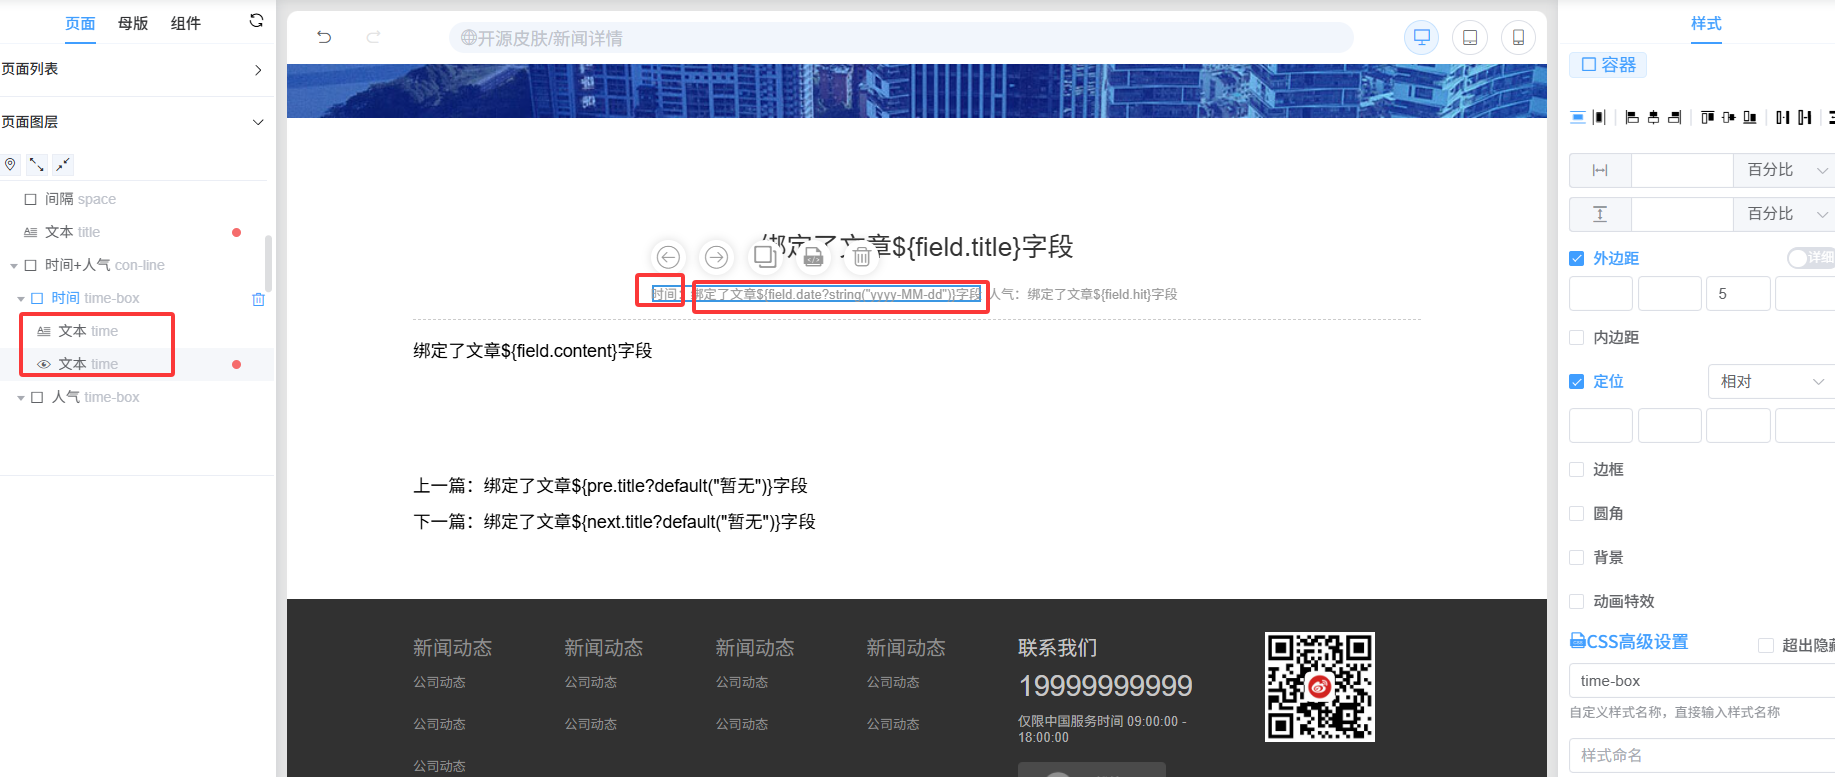This screenshot has height=777, width=1835.
Task: Open the 相对 positioning dropdown
Action: (x=1770, y=382)
